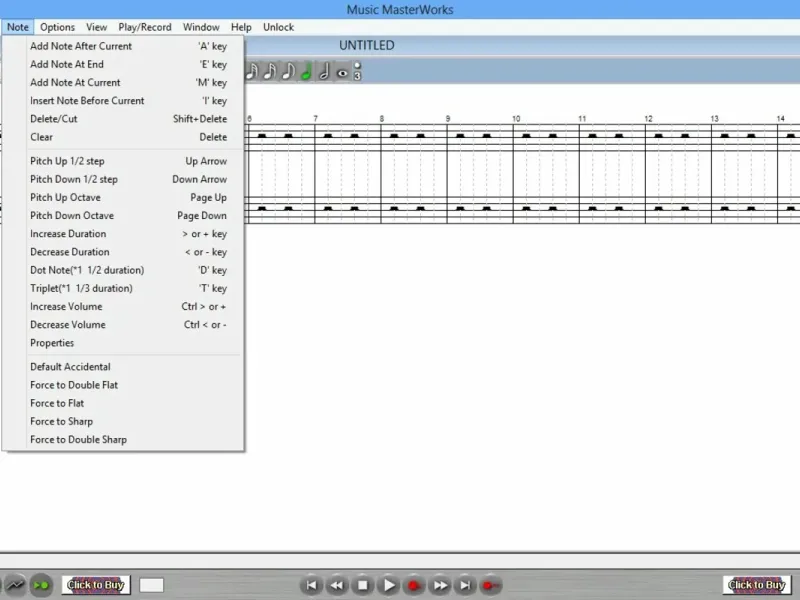This screenshot has width=800, height=600.
Task: Select Increase Duration
Action: pos(123,234)
